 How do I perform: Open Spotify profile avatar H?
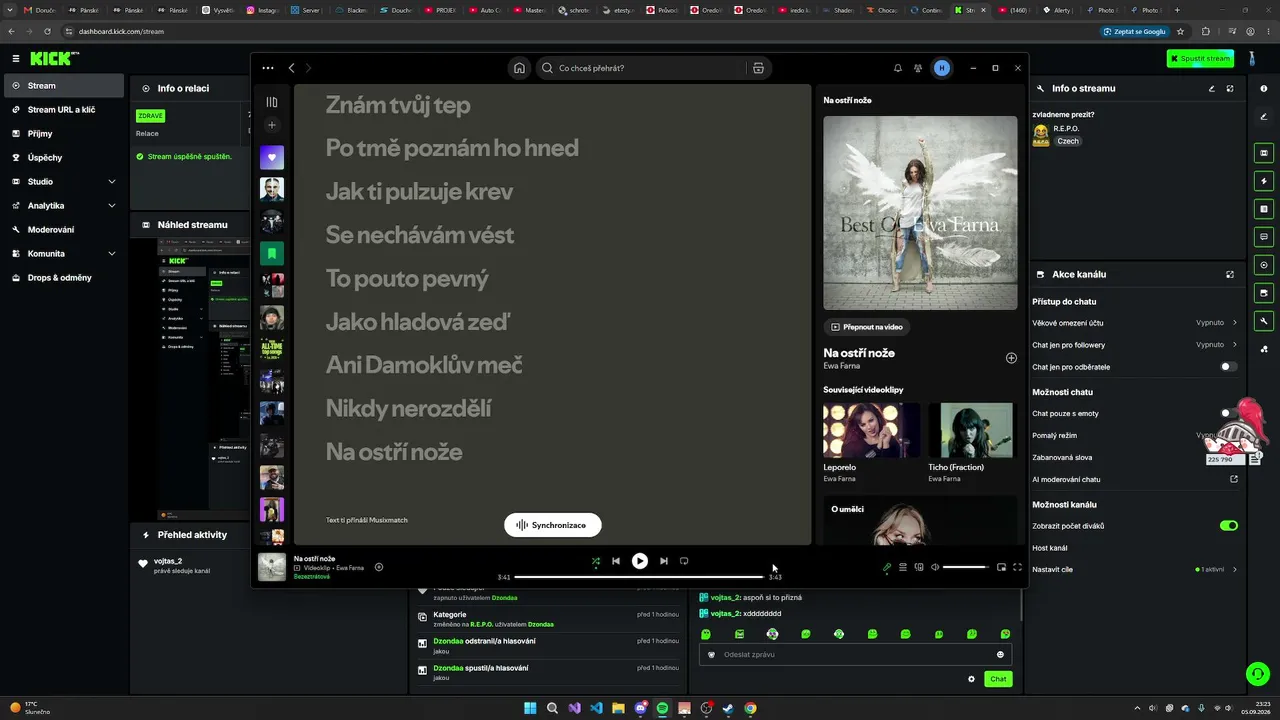tap(941, 68)
